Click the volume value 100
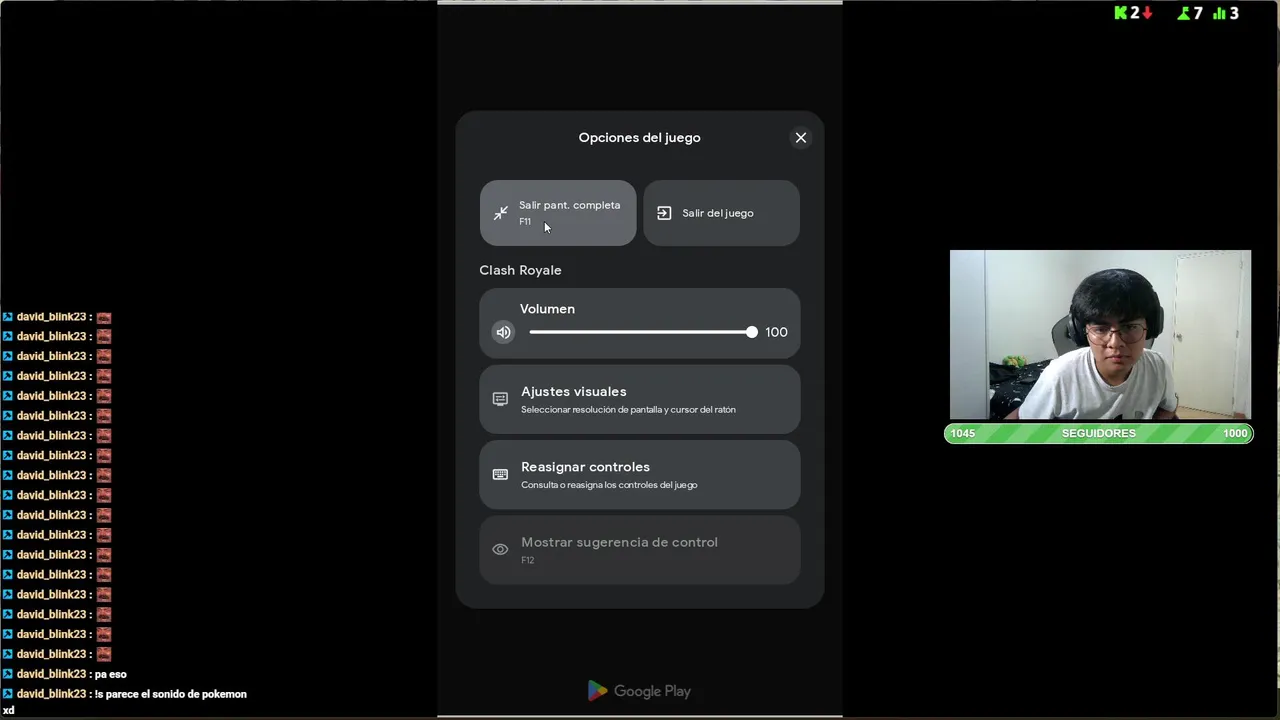 [776, 332]
